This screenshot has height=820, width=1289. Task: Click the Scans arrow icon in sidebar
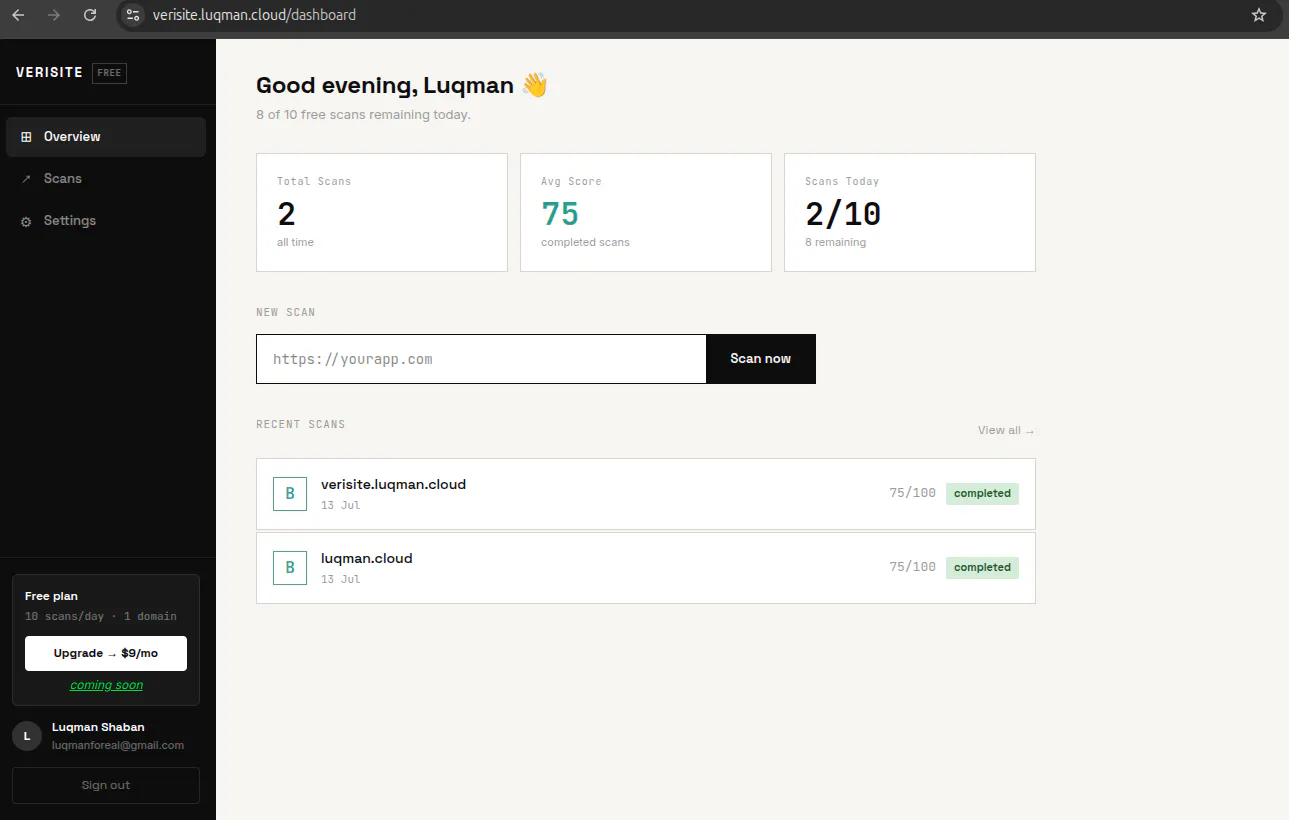26,179
